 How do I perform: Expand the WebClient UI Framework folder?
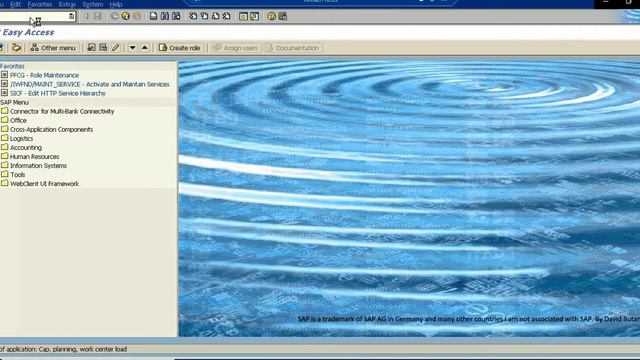tap(44, 184)
